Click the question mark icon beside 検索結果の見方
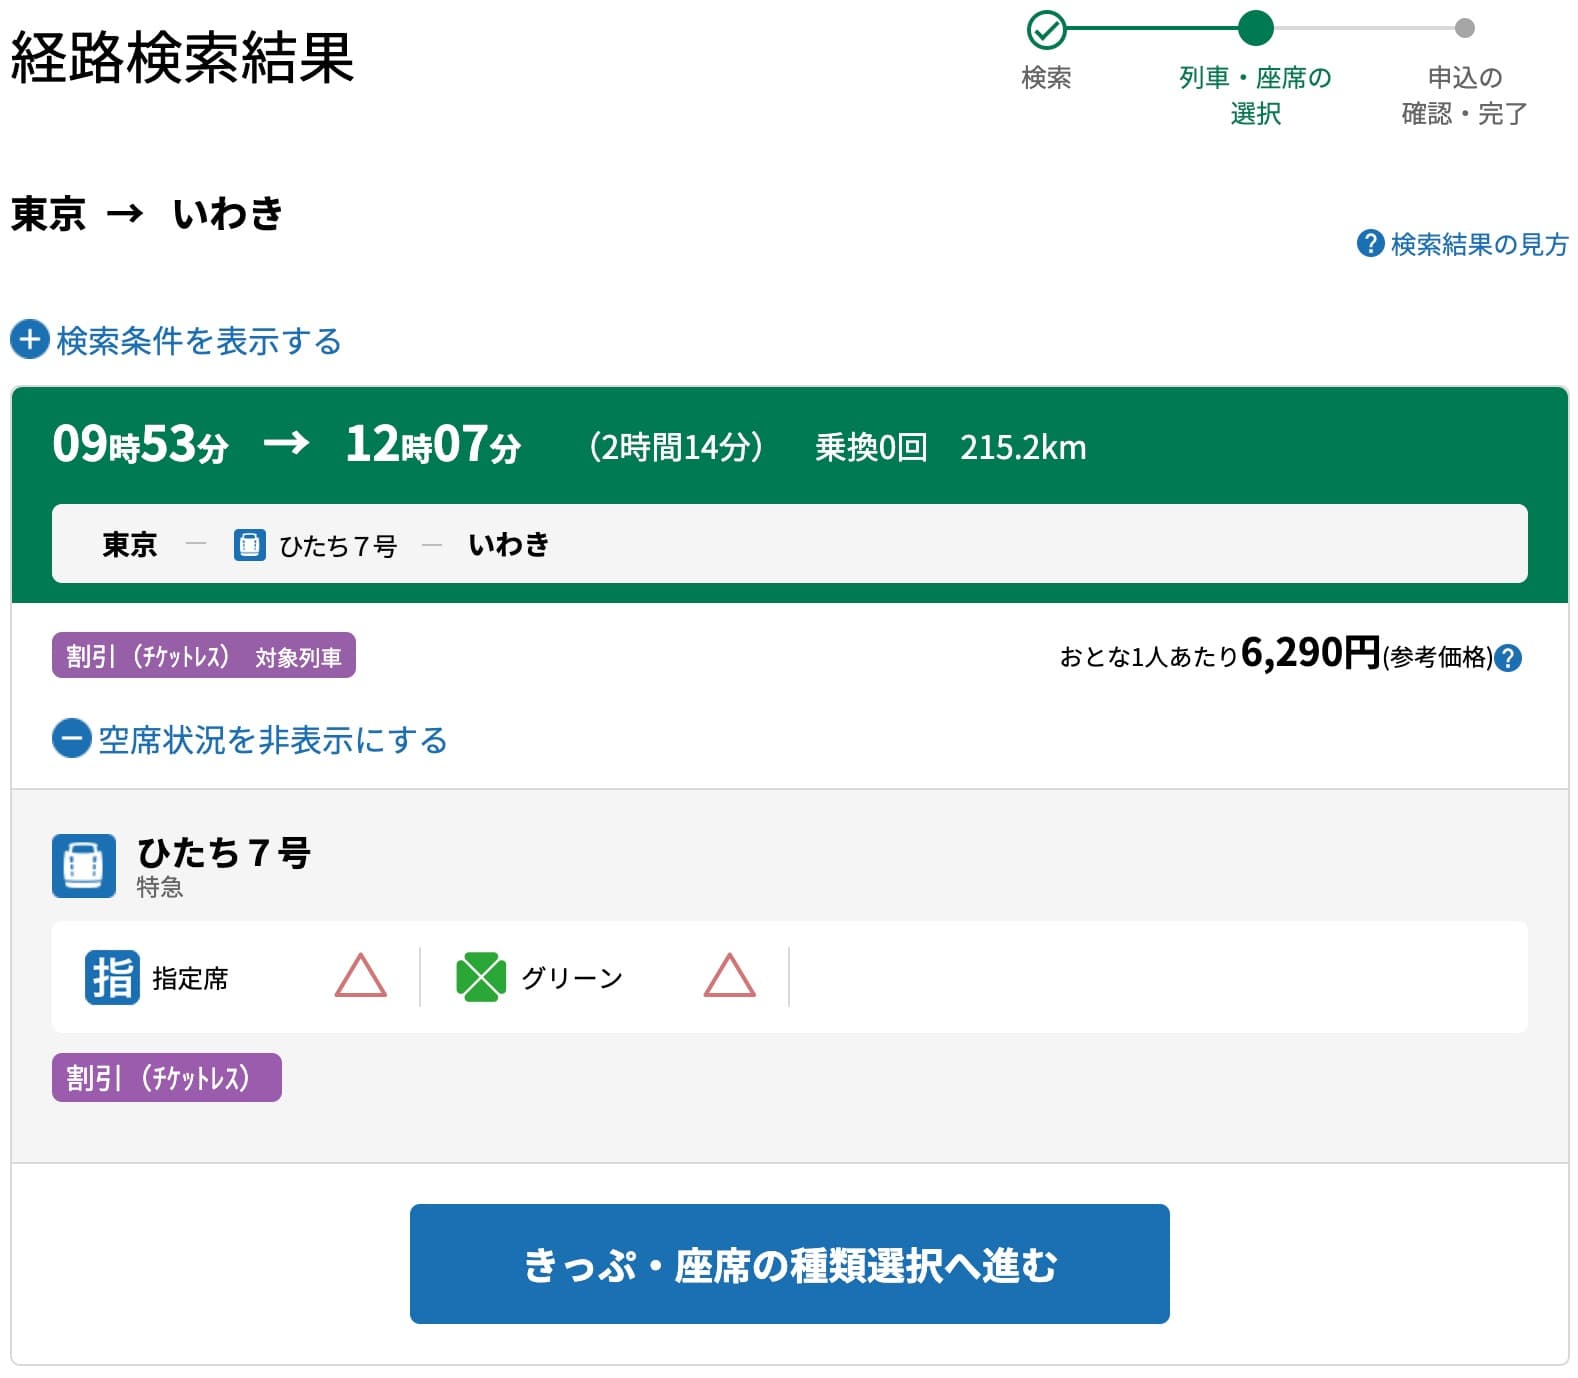The height and width of the screenshot is (1378, 1578). 1369,243
